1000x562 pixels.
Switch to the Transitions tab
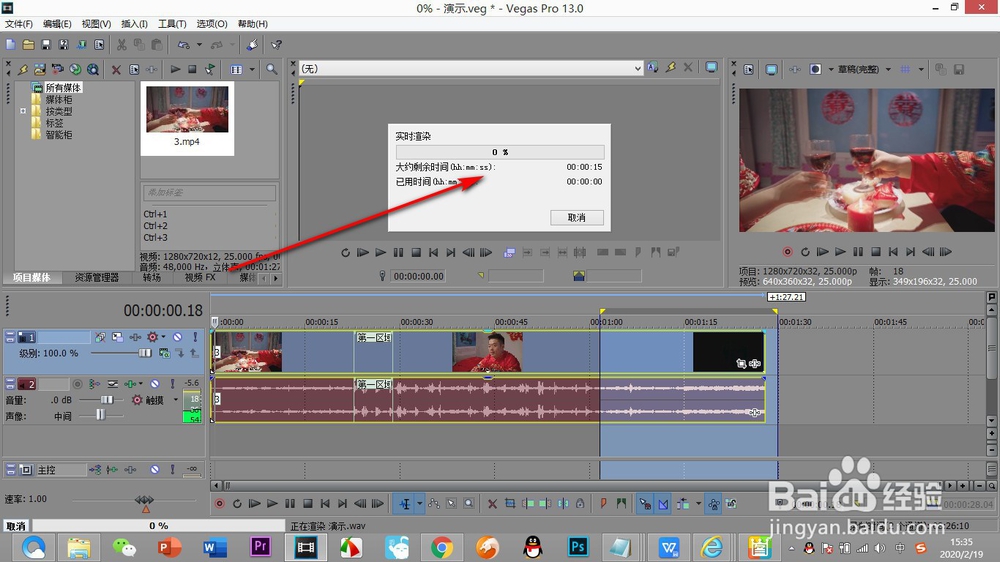[152, 277]
